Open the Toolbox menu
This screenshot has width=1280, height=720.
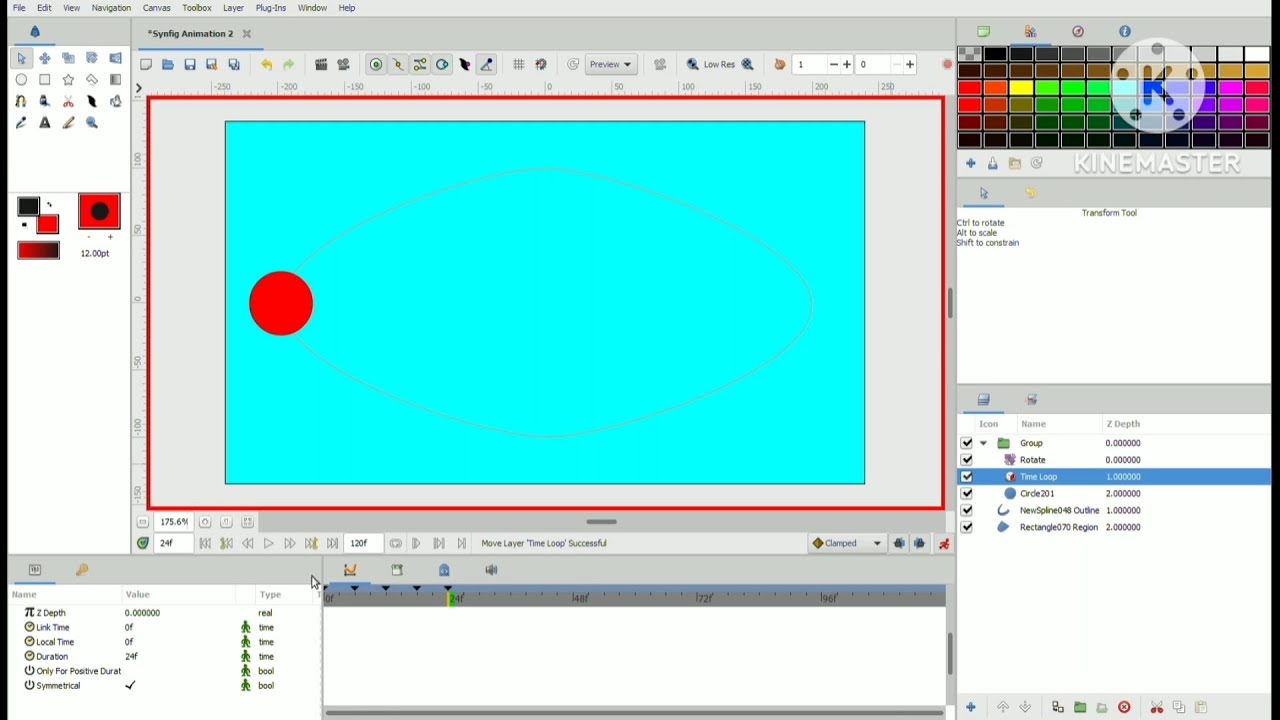(197, 8)
